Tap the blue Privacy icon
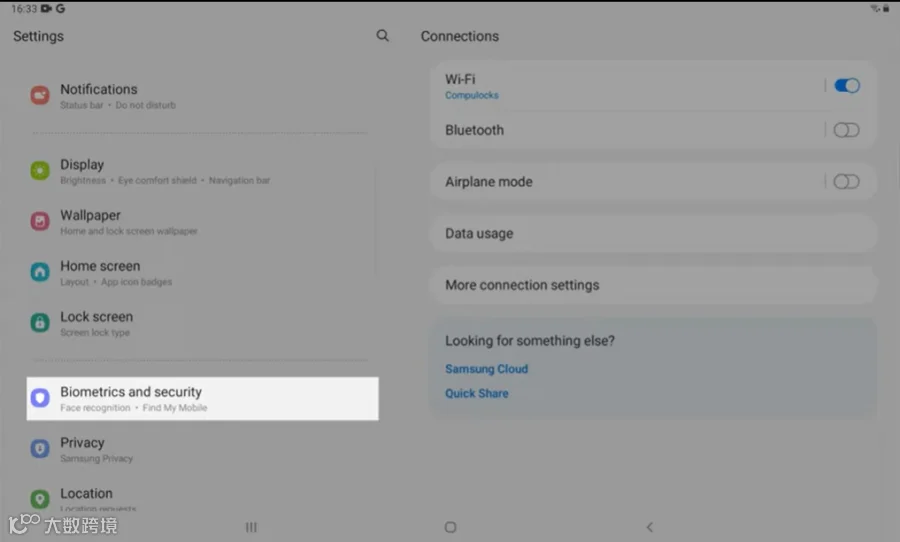Viewport: 900px width, 542px height. (40, 448)
